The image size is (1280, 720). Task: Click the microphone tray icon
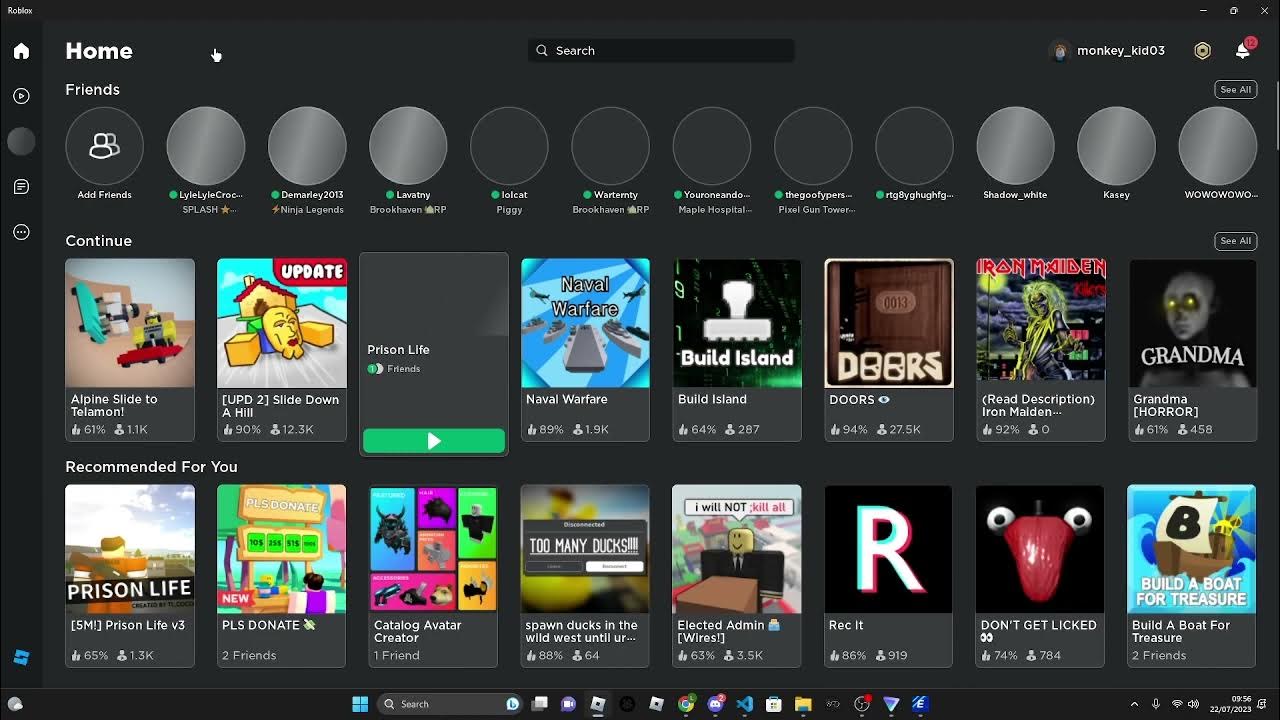coord(1156,704)
